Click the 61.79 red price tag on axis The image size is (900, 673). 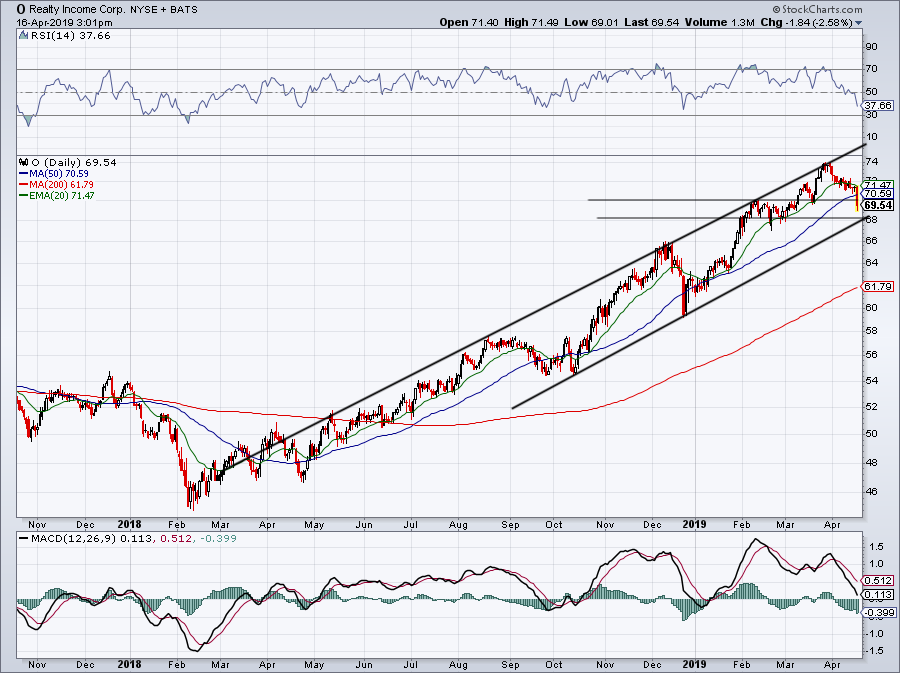878,286
